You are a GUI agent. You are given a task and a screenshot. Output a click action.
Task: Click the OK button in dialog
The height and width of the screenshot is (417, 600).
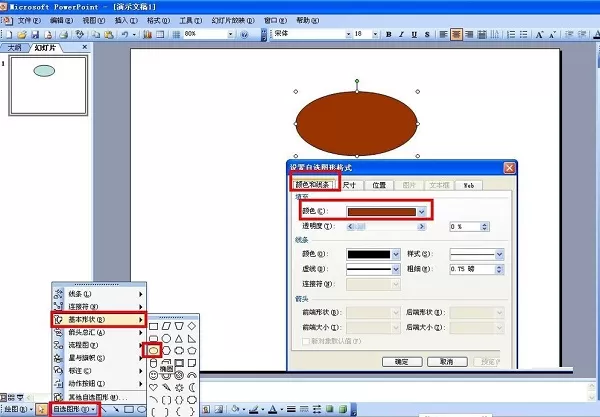(x=402, y=362)
